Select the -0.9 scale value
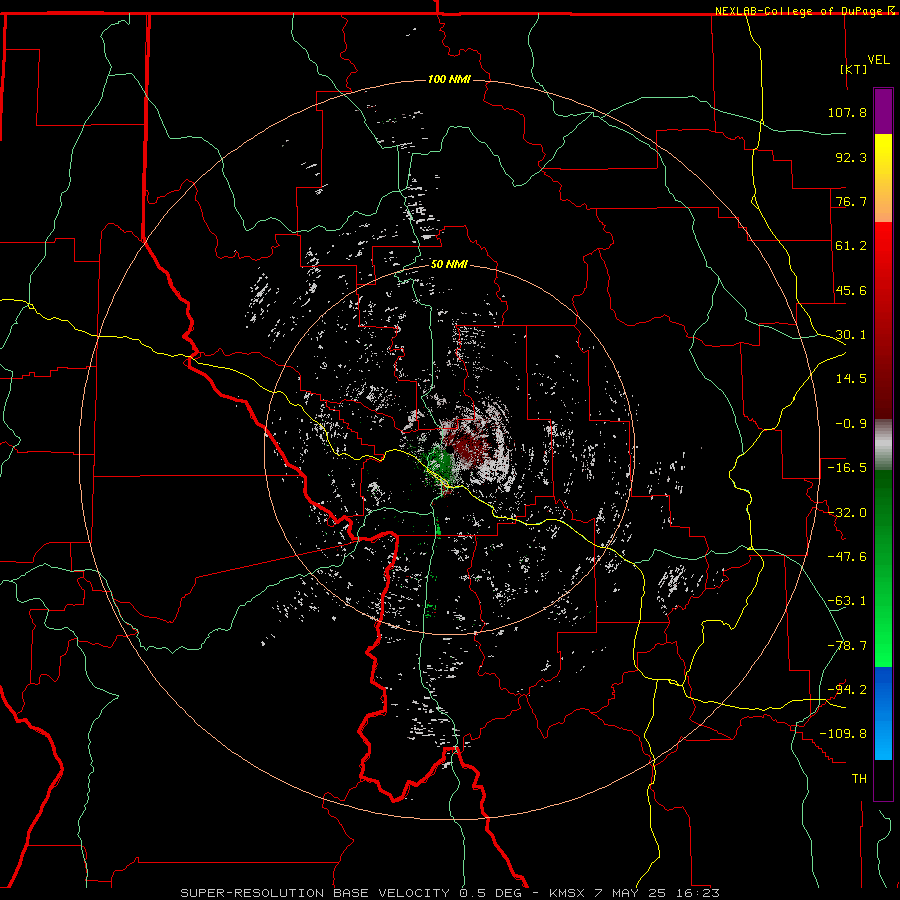This screenshot has height=900, width=900. (x=851, y=424)
